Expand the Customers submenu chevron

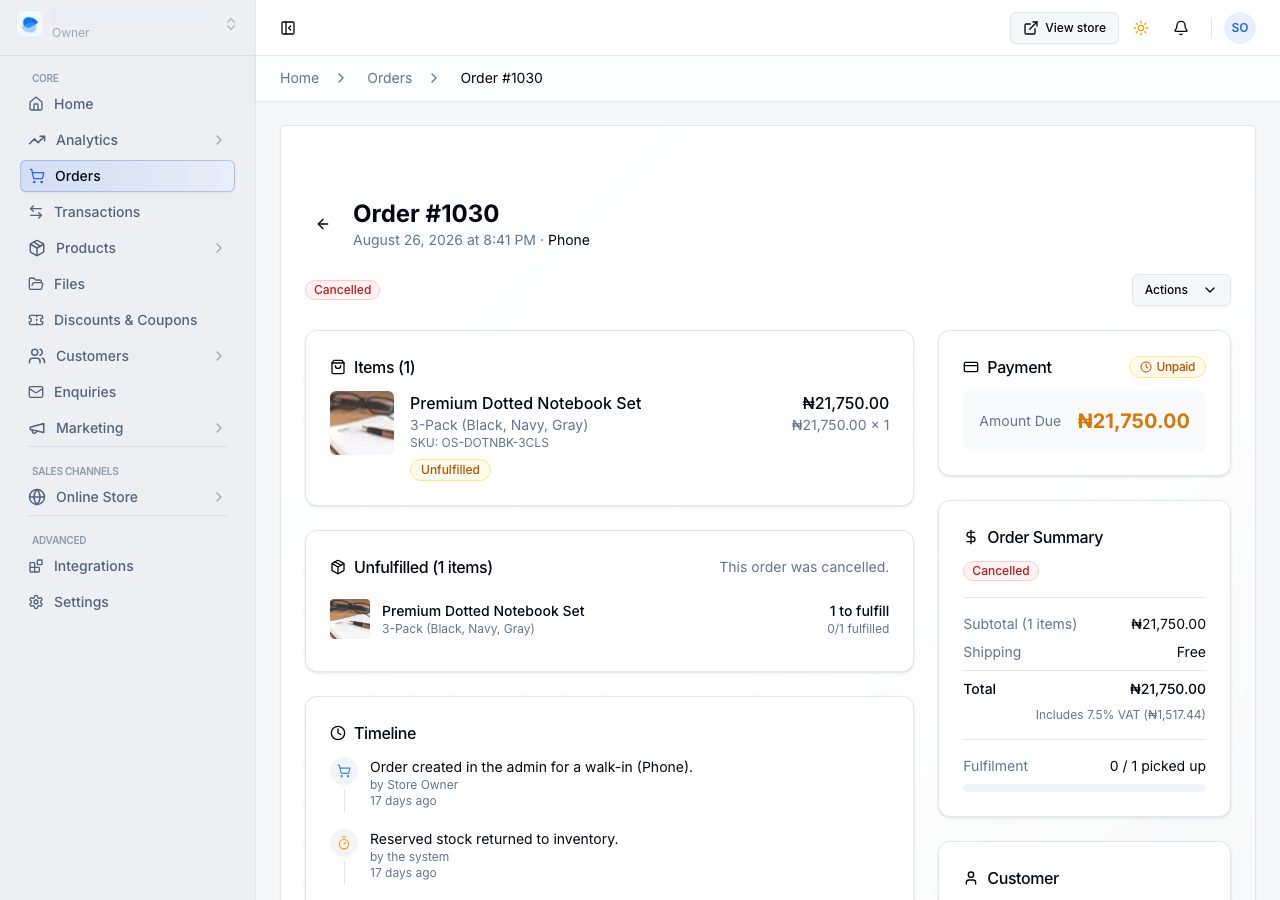pyautogui.click(x=219, y=356)
